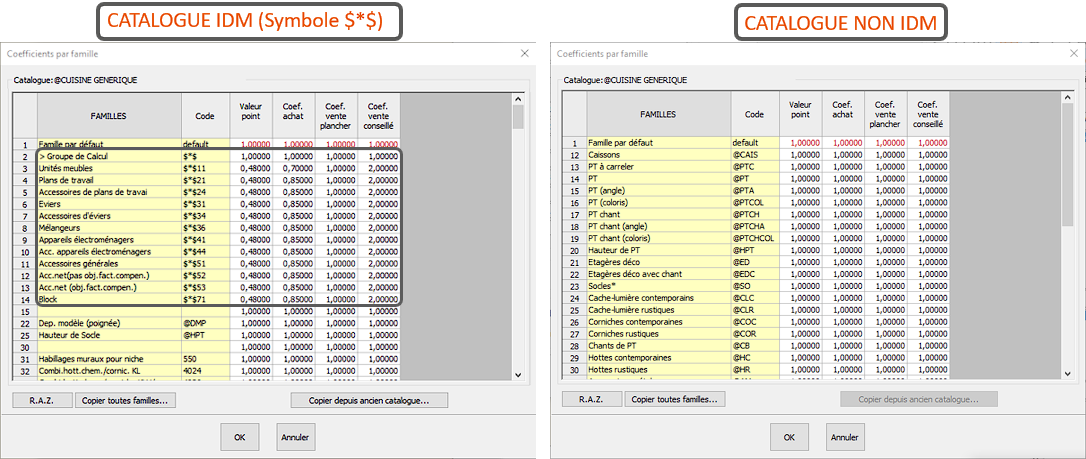The width and height of the screenshot is (1086, 459).
Task: Select the 'Accessoires générales' family cell
Action: [109, 264]
